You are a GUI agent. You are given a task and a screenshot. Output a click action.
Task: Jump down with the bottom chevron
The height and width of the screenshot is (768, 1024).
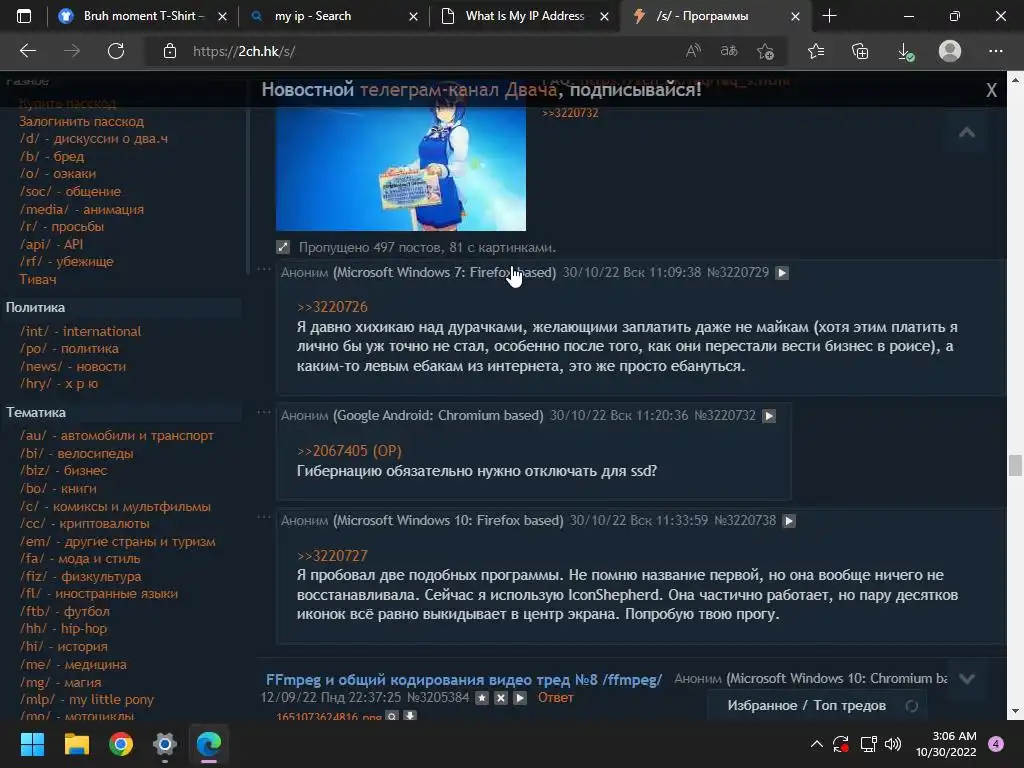point(967,679)
